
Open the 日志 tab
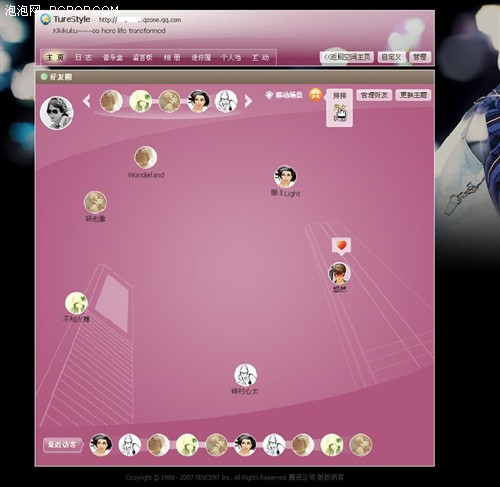click(83, 57)
